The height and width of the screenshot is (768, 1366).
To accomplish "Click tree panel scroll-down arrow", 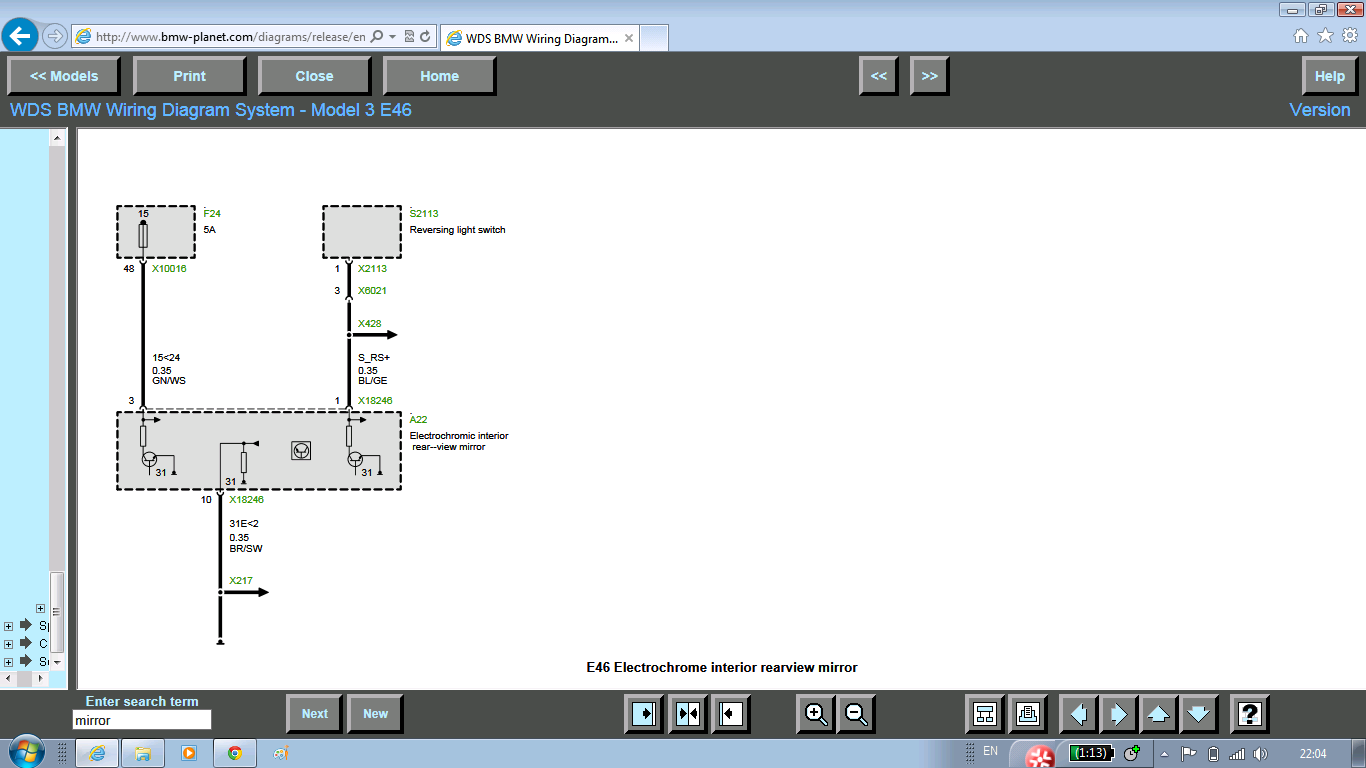I will pos(57,662).
